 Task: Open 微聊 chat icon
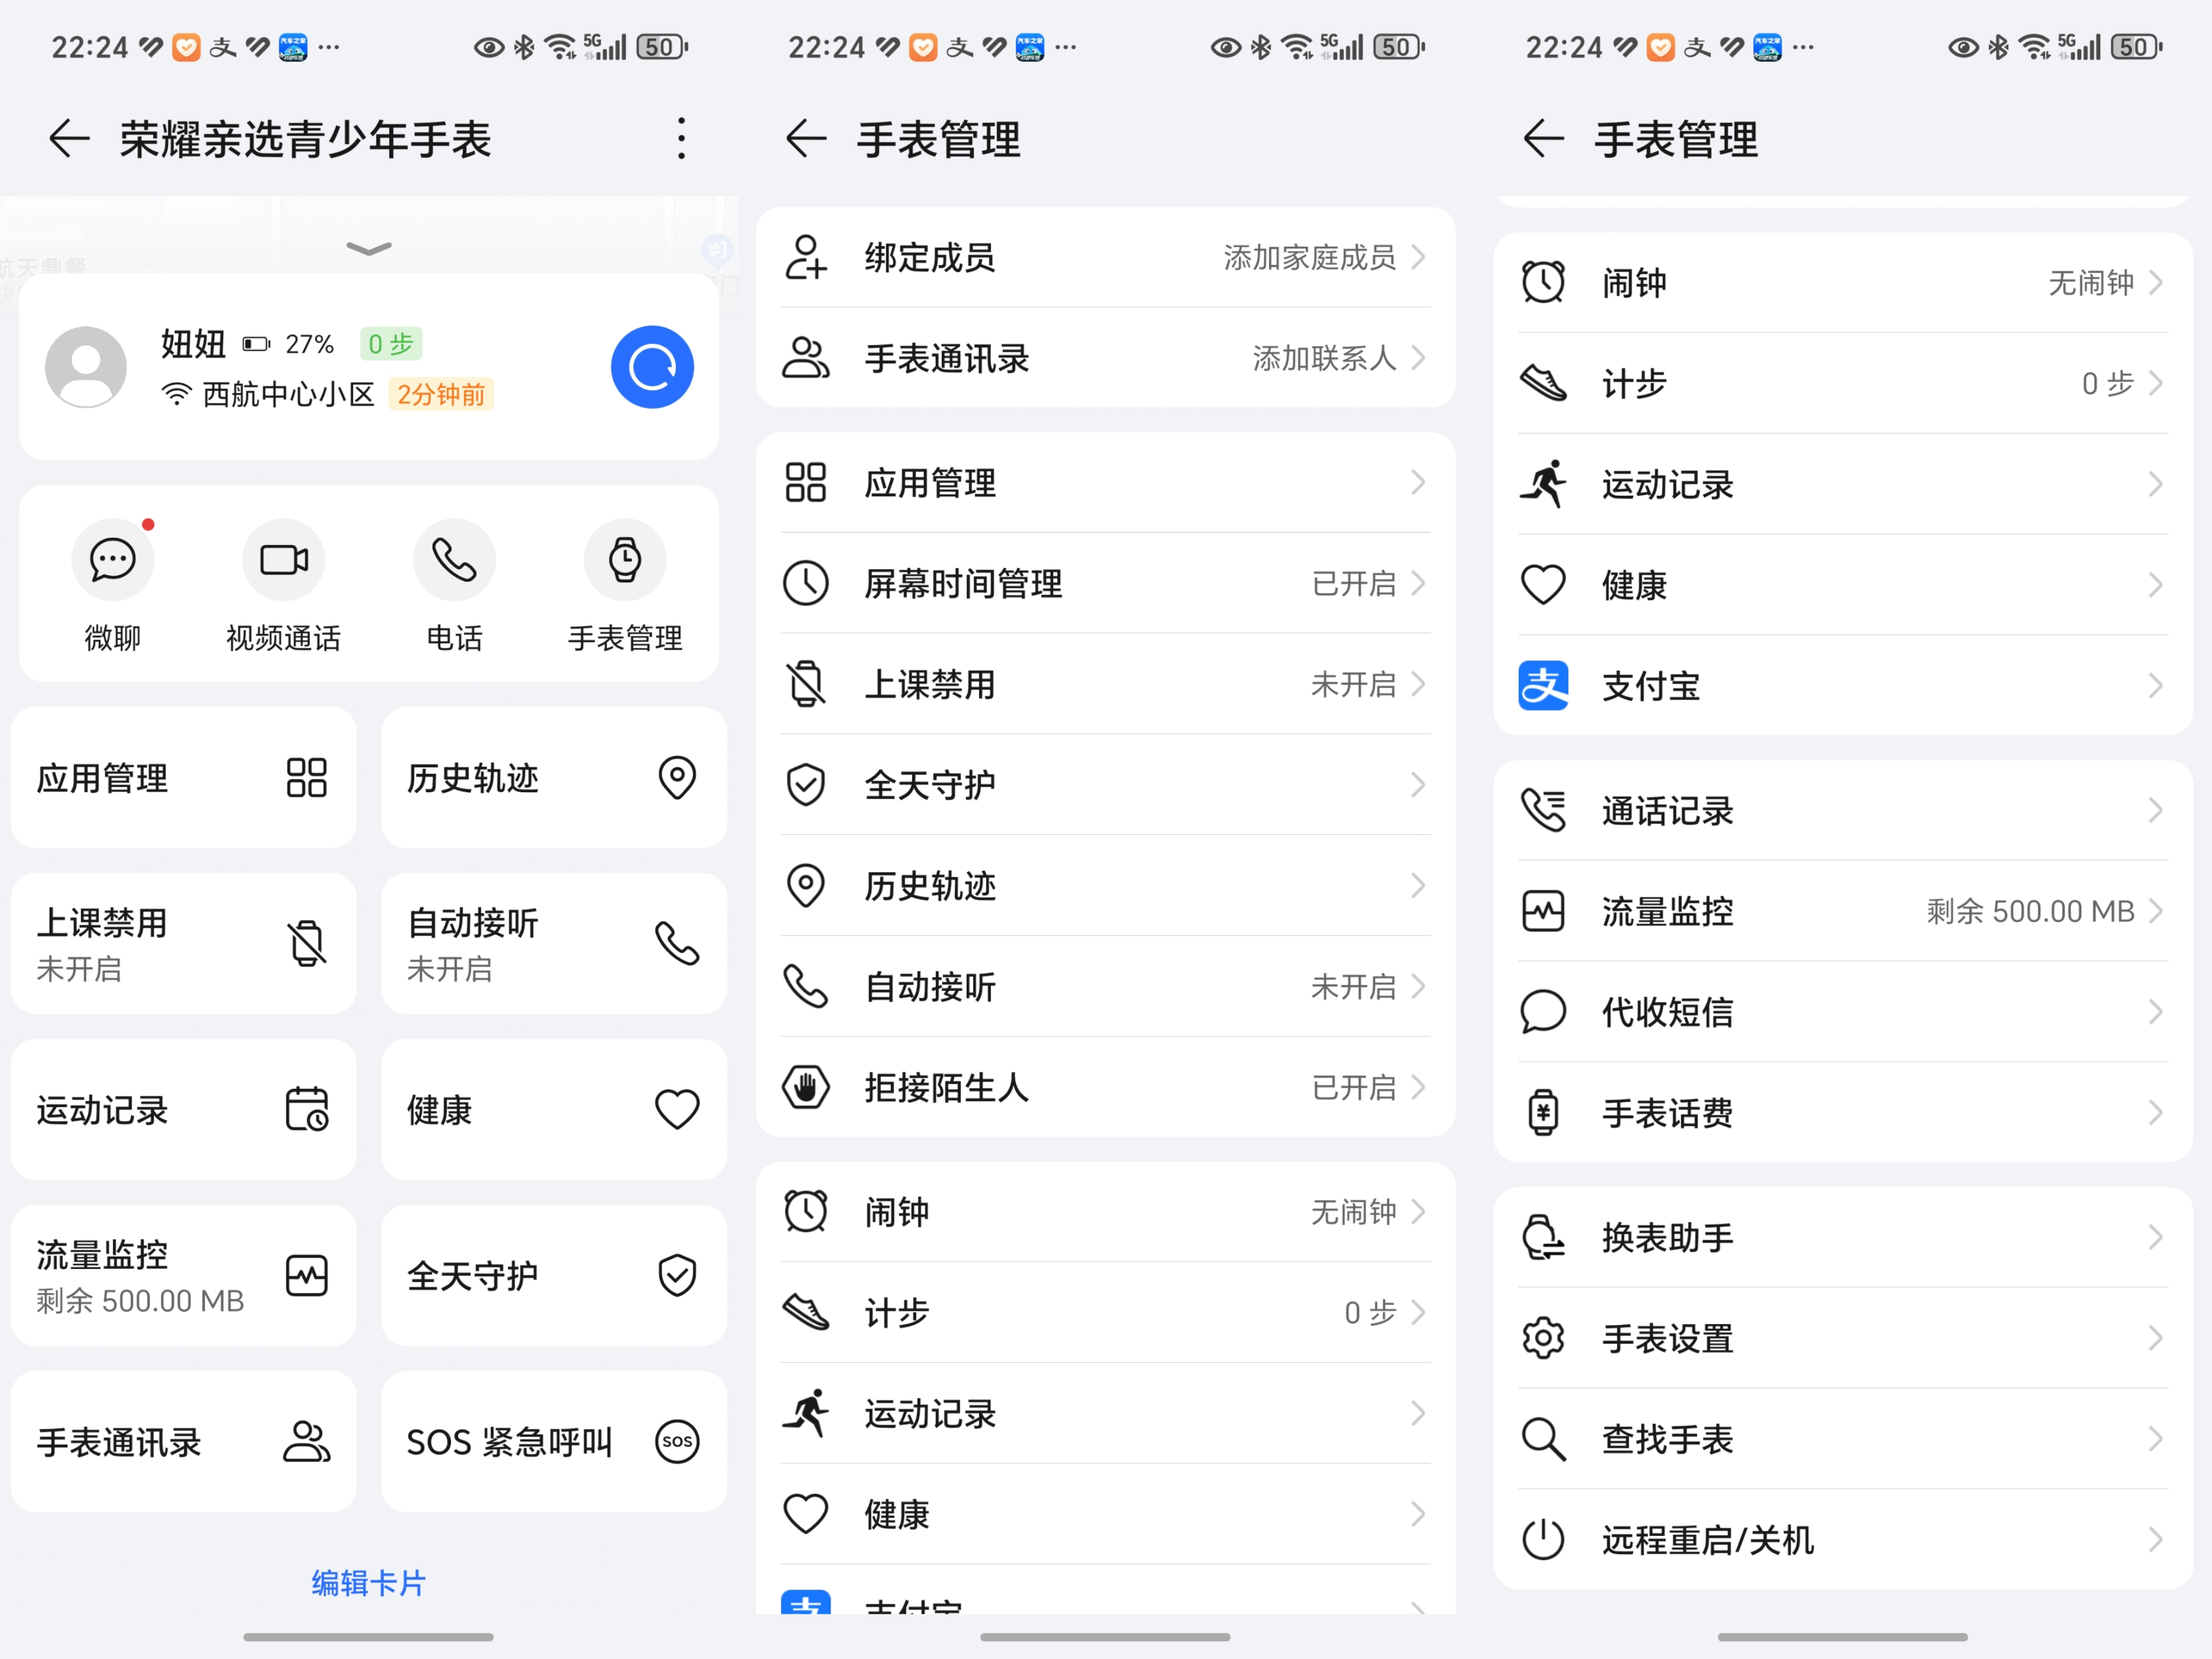click(x=113, y=559)
